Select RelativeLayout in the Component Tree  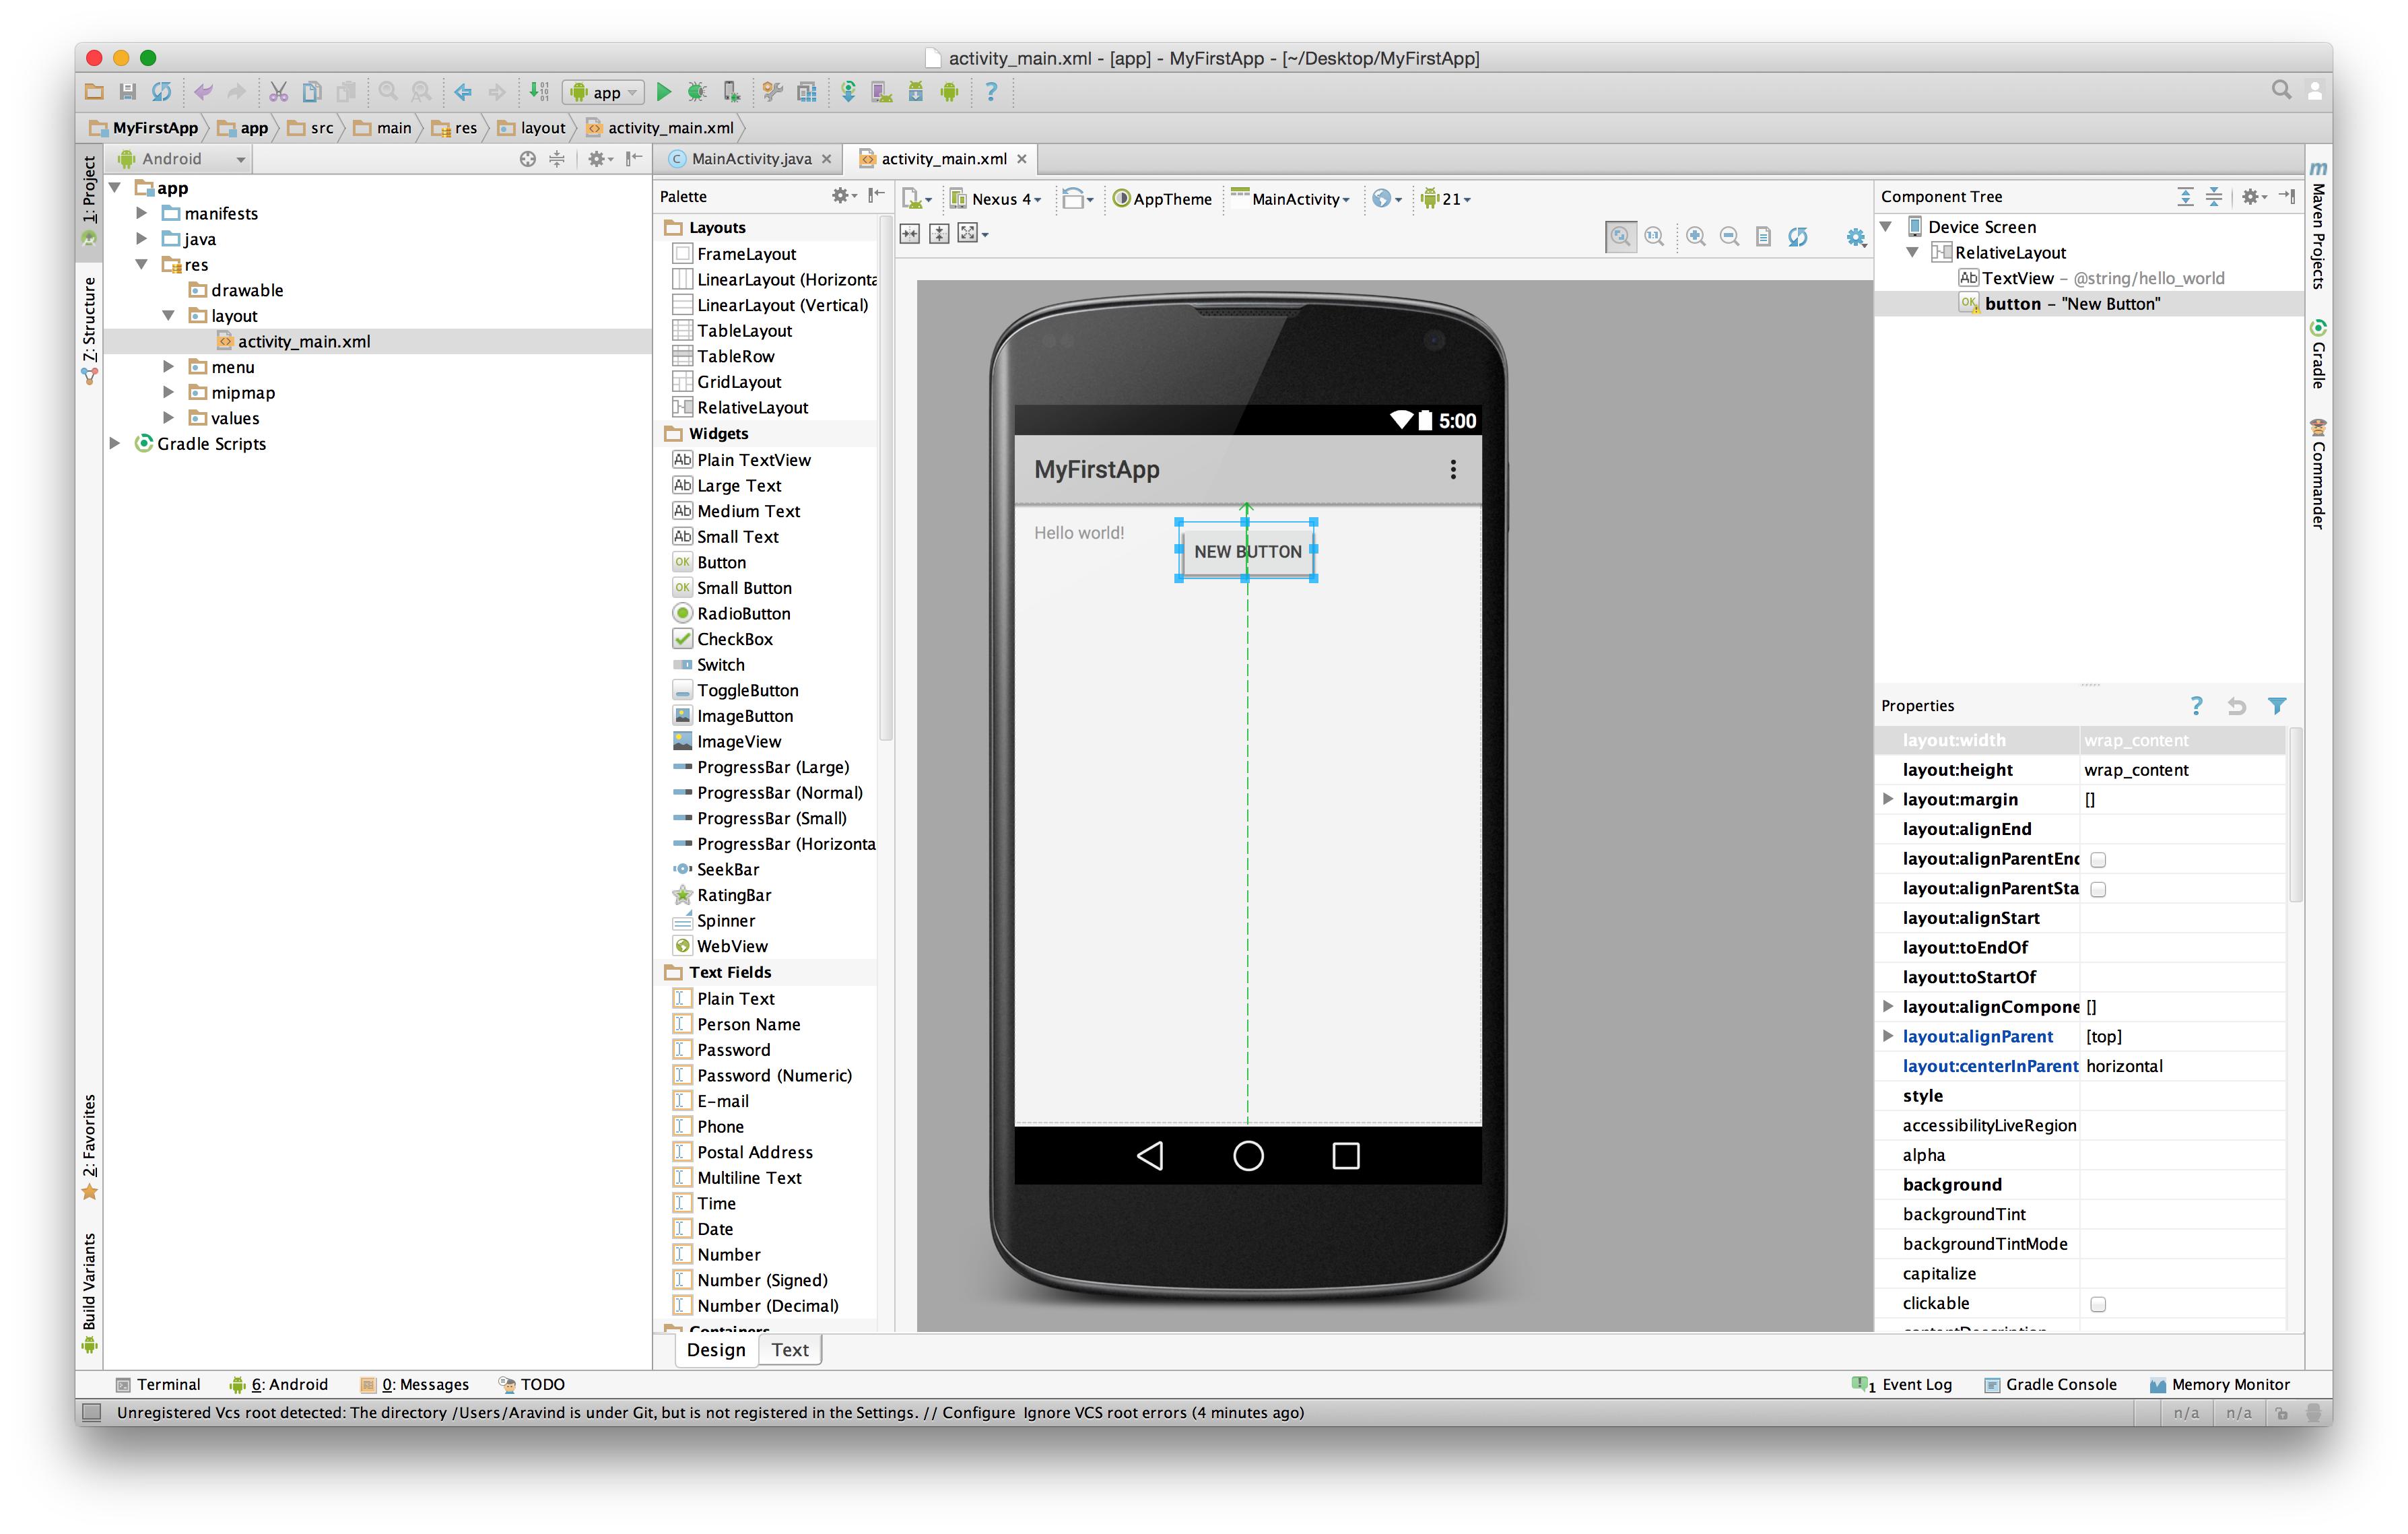tap(2009, 252)
